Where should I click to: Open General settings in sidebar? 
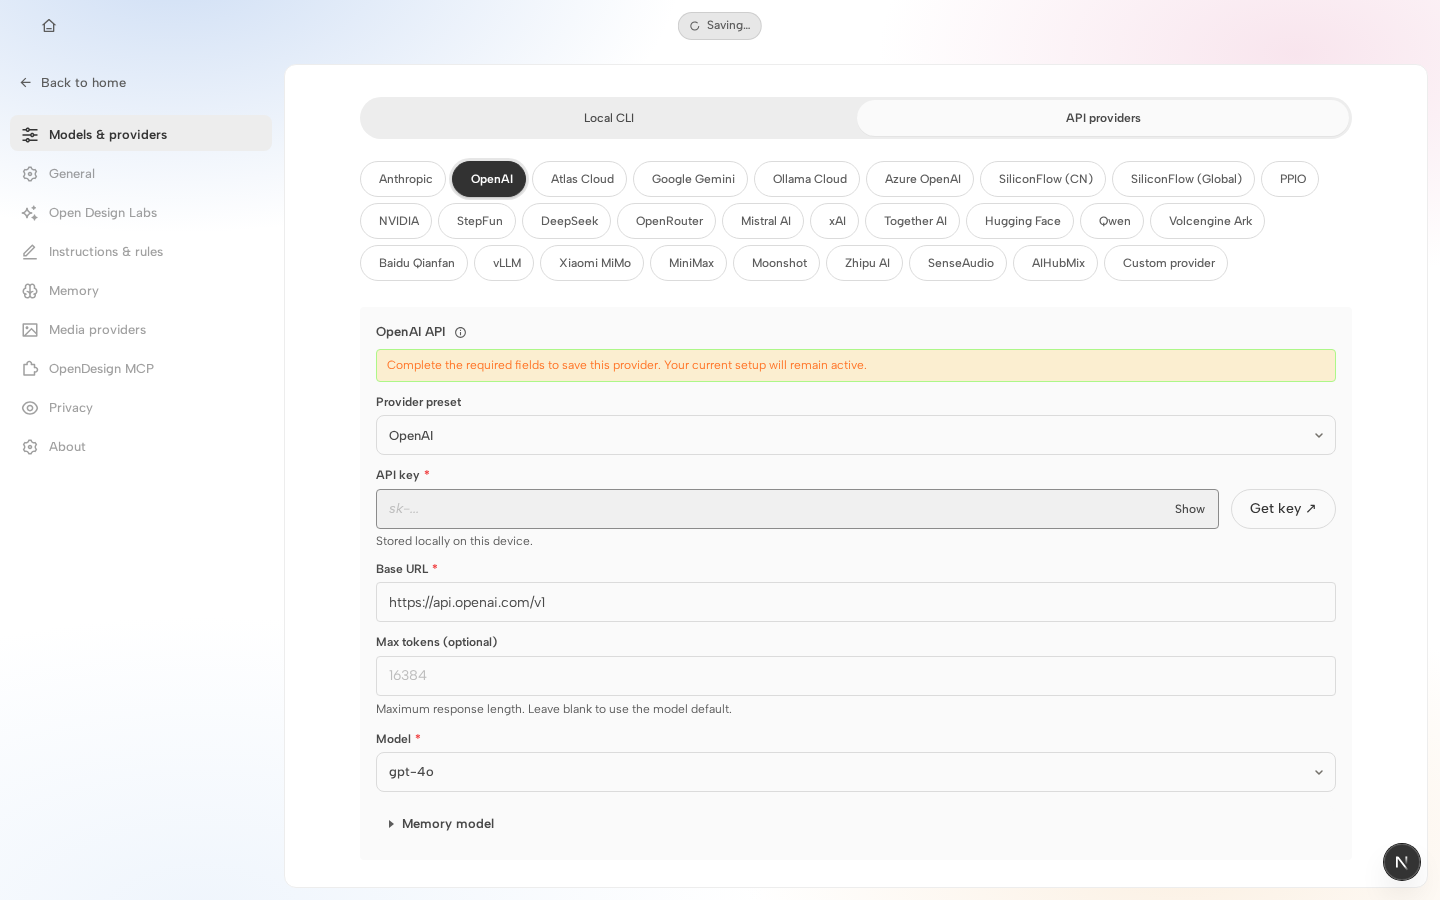141,174
